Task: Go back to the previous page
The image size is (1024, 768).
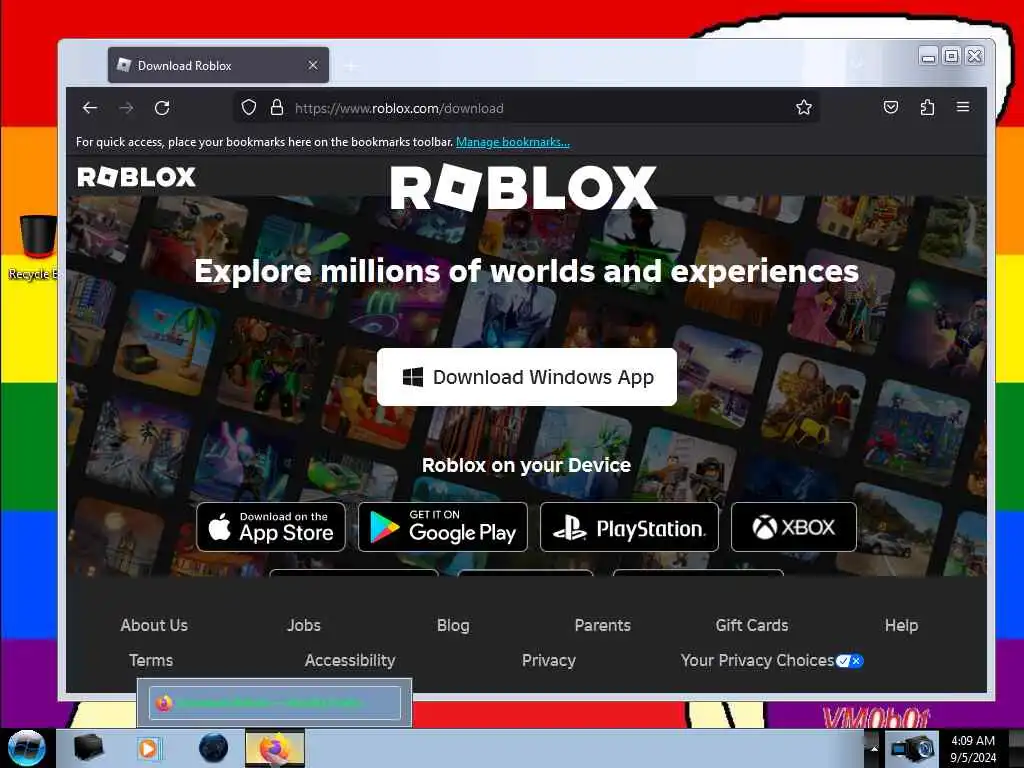Action: 90,108
